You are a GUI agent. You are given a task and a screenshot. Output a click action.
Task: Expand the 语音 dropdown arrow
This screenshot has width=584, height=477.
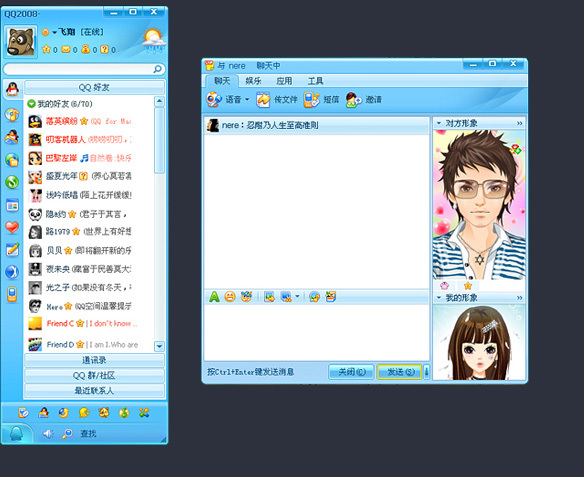tap(247, 99)
